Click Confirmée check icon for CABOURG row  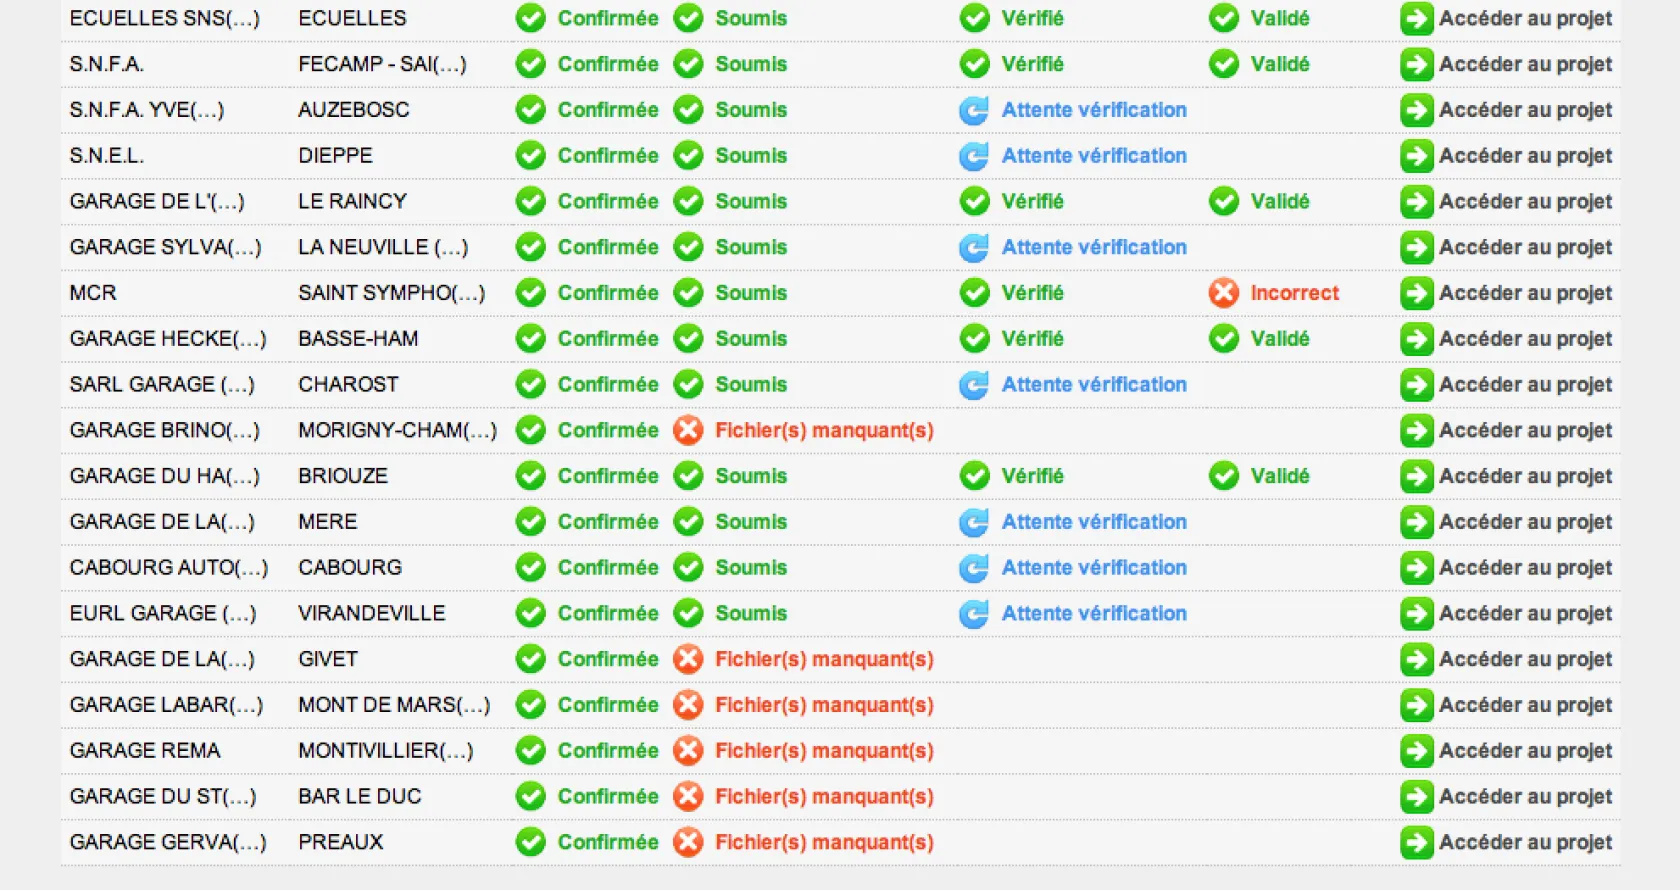[x=530, y=568]
